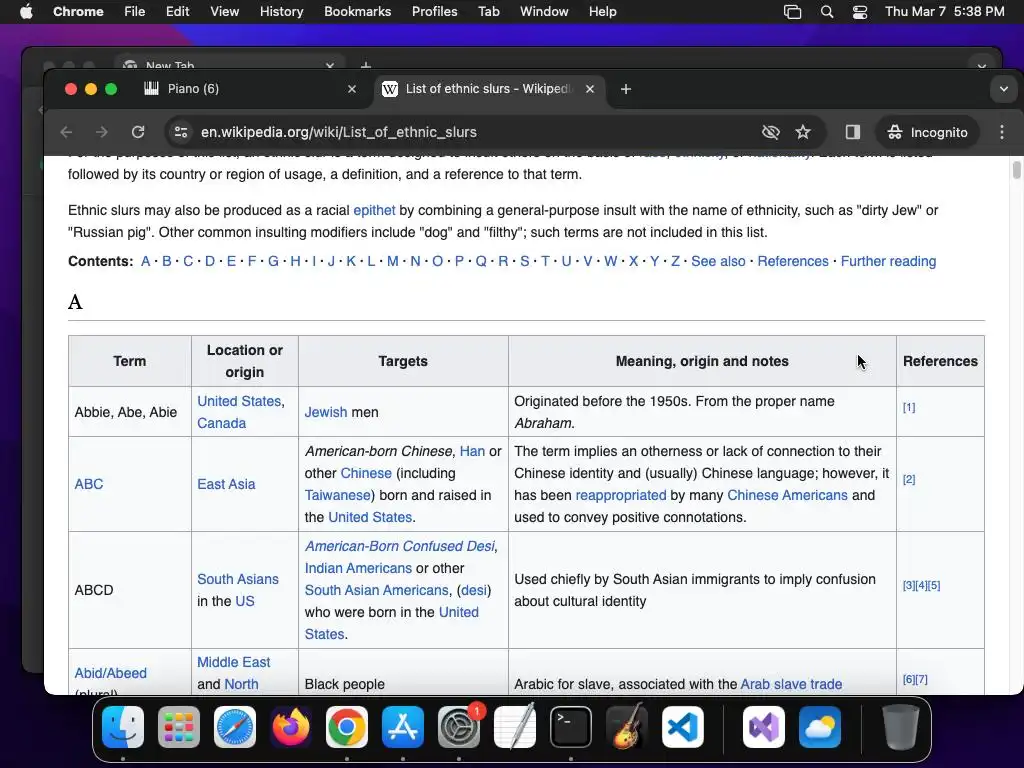The width and height of the screenshot is (1024, 768).
Task: Launch GarageBand from the Dock
Action: (x=627, y=727)
